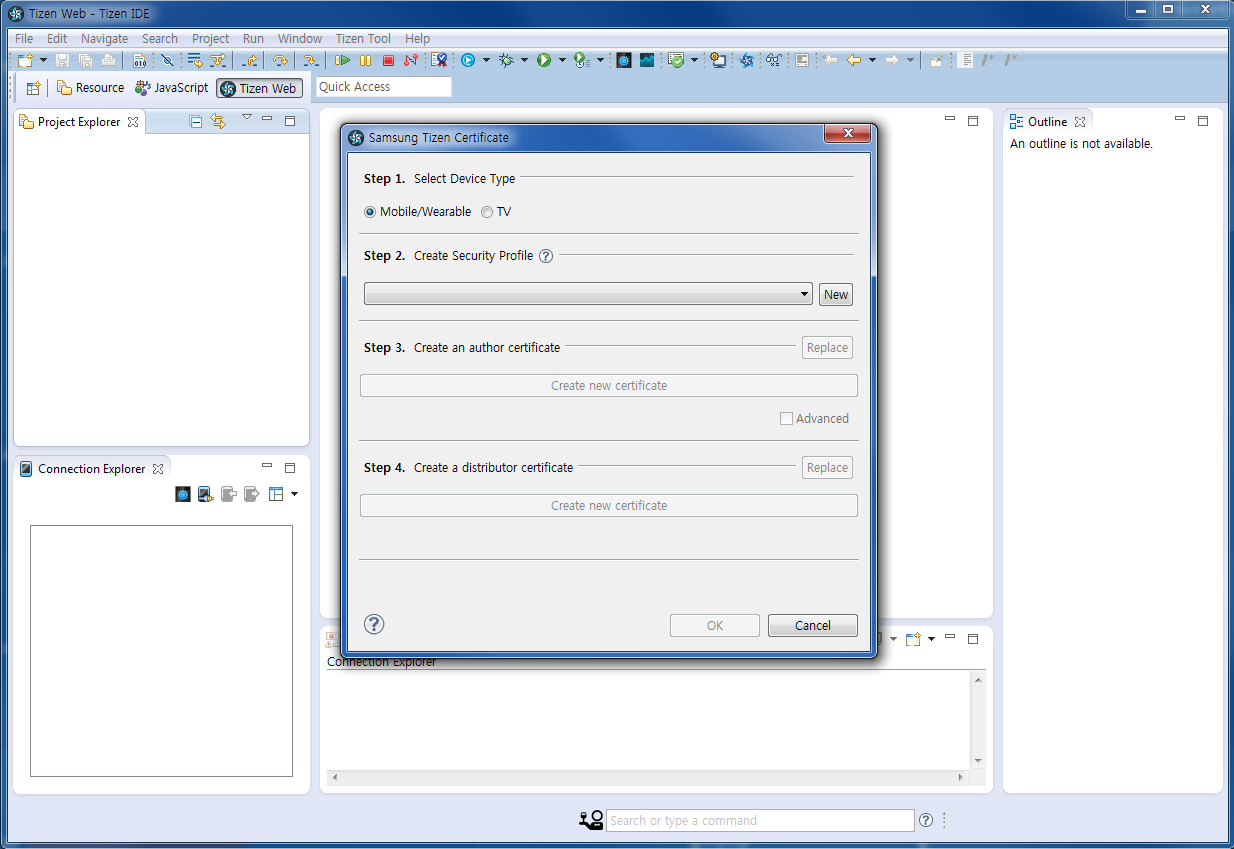
Task: Click the New security profile button
Action: (x=836, y=294)
